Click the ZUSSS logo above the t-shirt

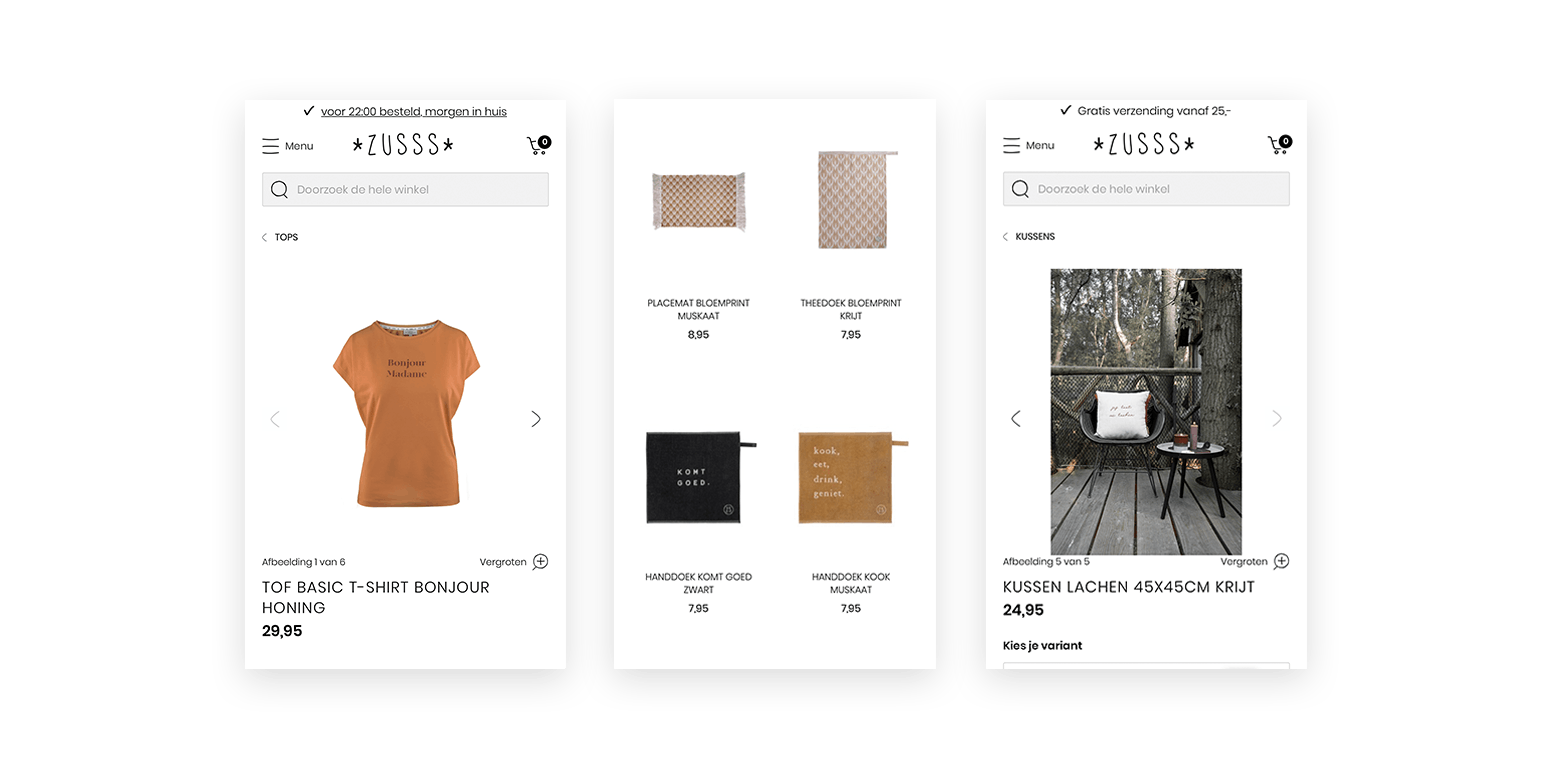pyautogui.click(x=403, y=145)
